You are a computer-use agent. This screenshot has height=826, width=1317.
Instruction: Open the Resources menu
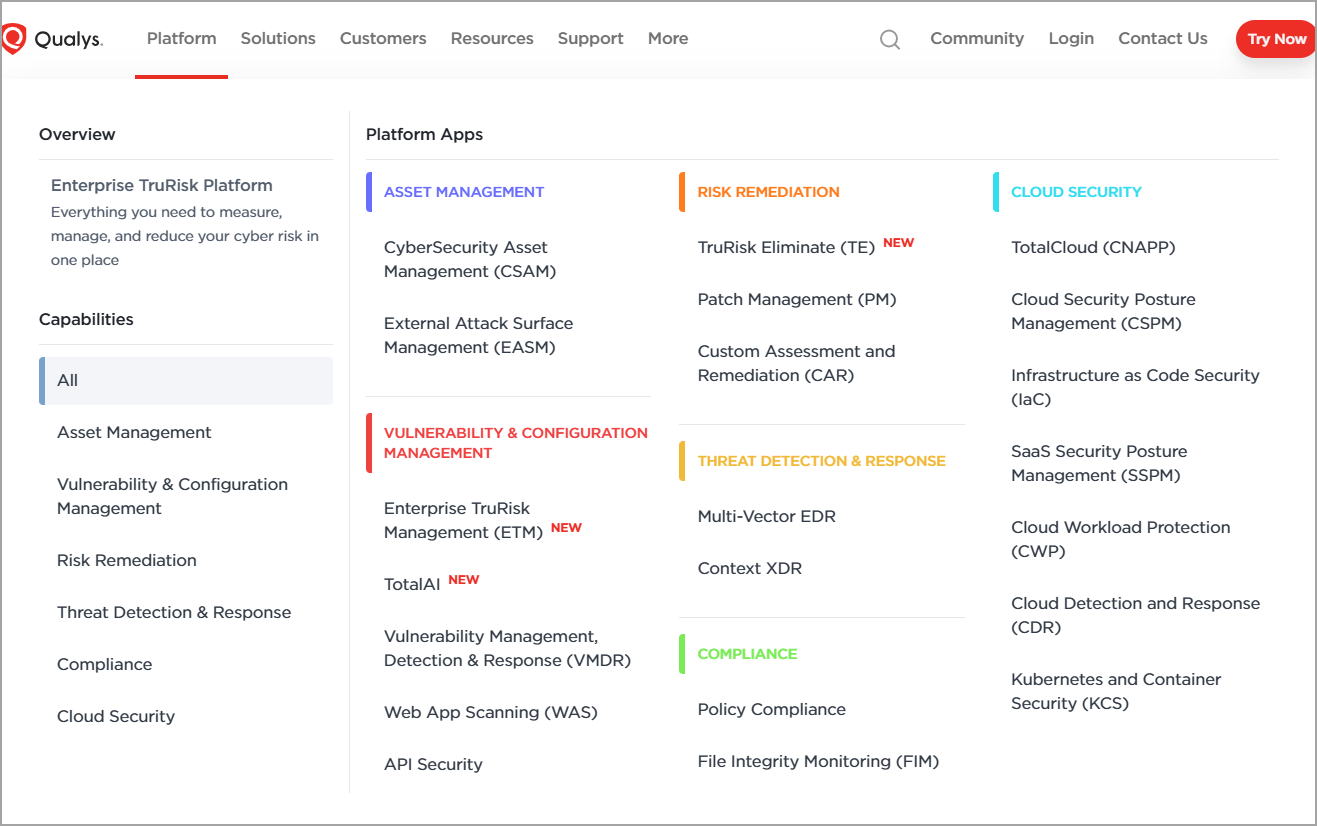[x=491, y=38]
